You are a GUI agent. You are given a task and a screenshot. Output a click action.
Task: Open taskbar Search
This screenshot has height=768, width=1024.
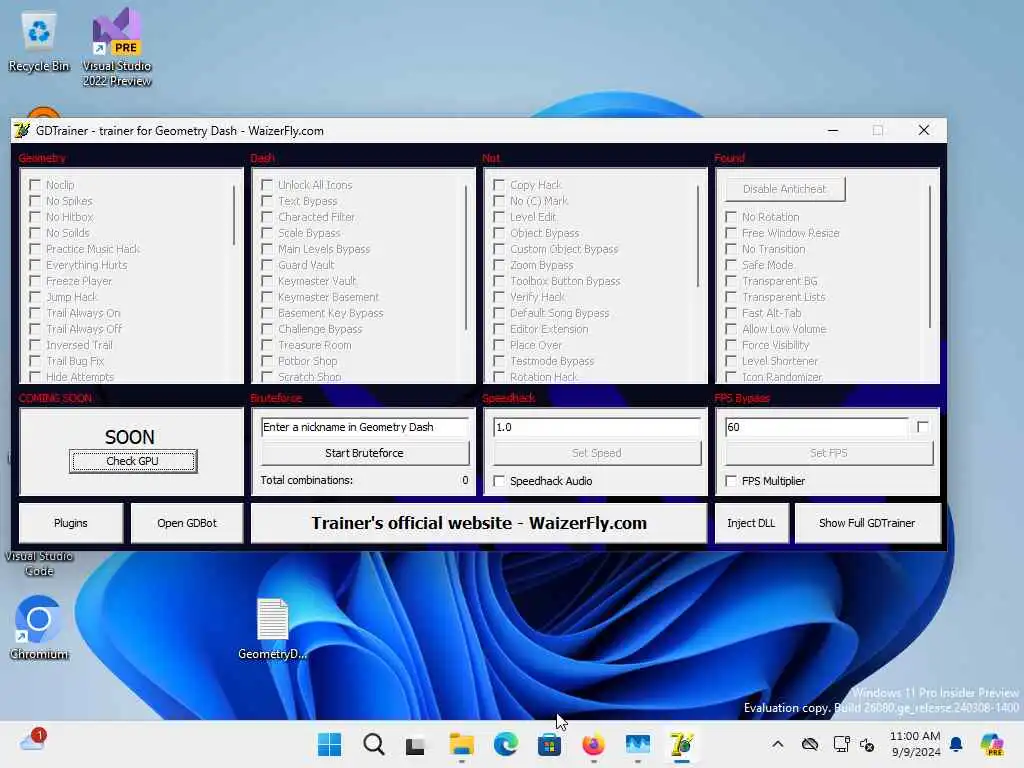(374, 744)
